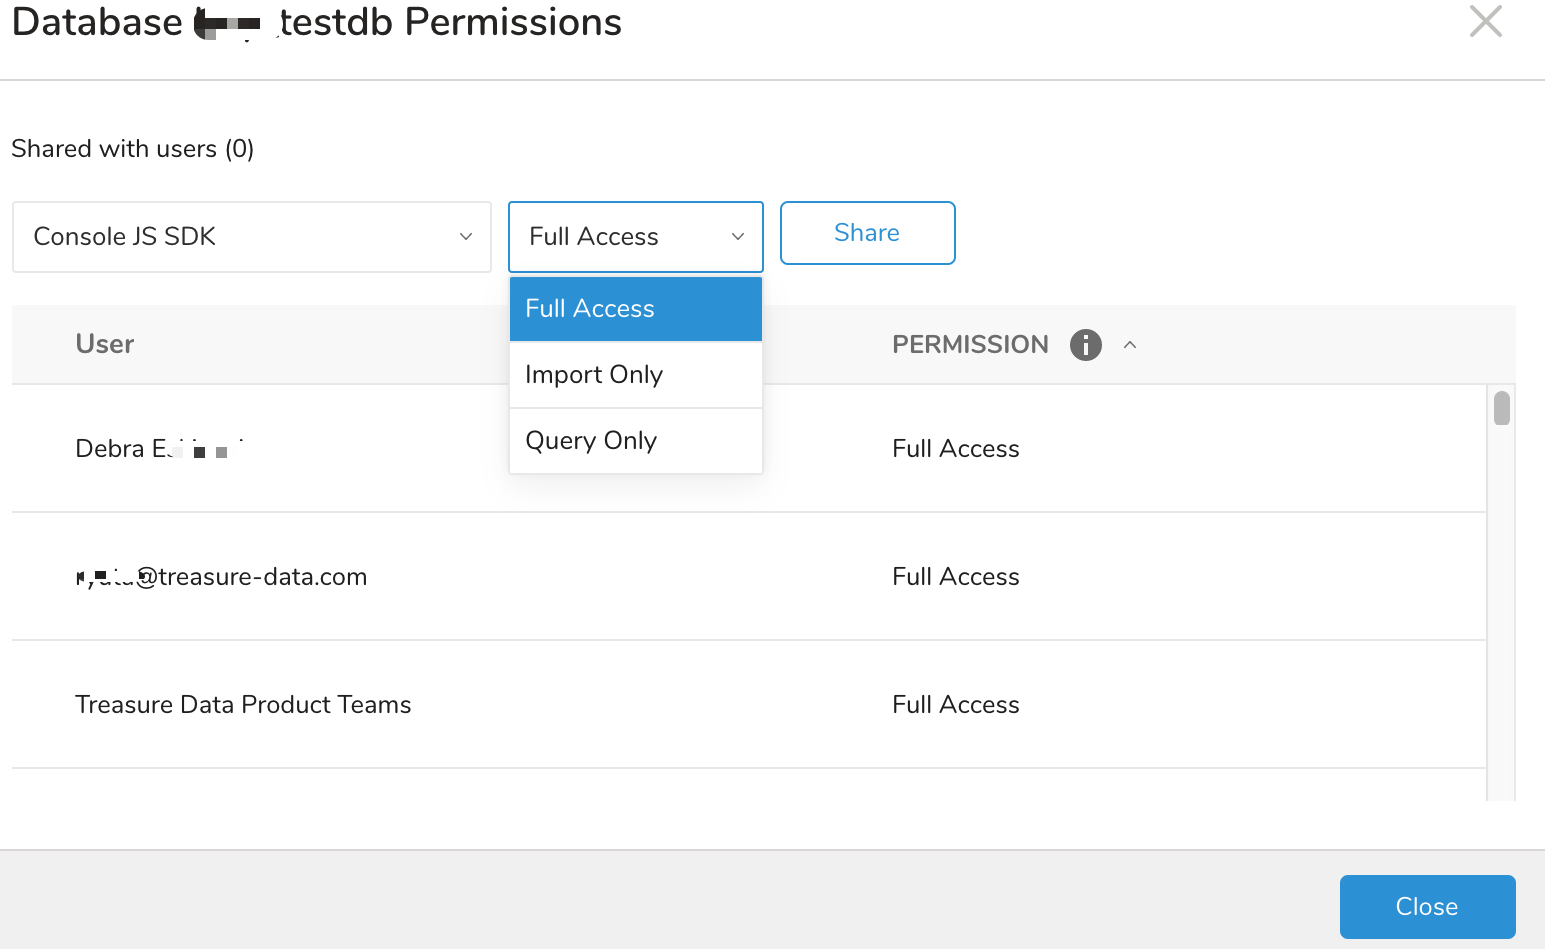Image resolution: width=1545 pixels, height=949 pixels.
Task: Click the Shared with users (0) label
Action: tap(133, 149)
